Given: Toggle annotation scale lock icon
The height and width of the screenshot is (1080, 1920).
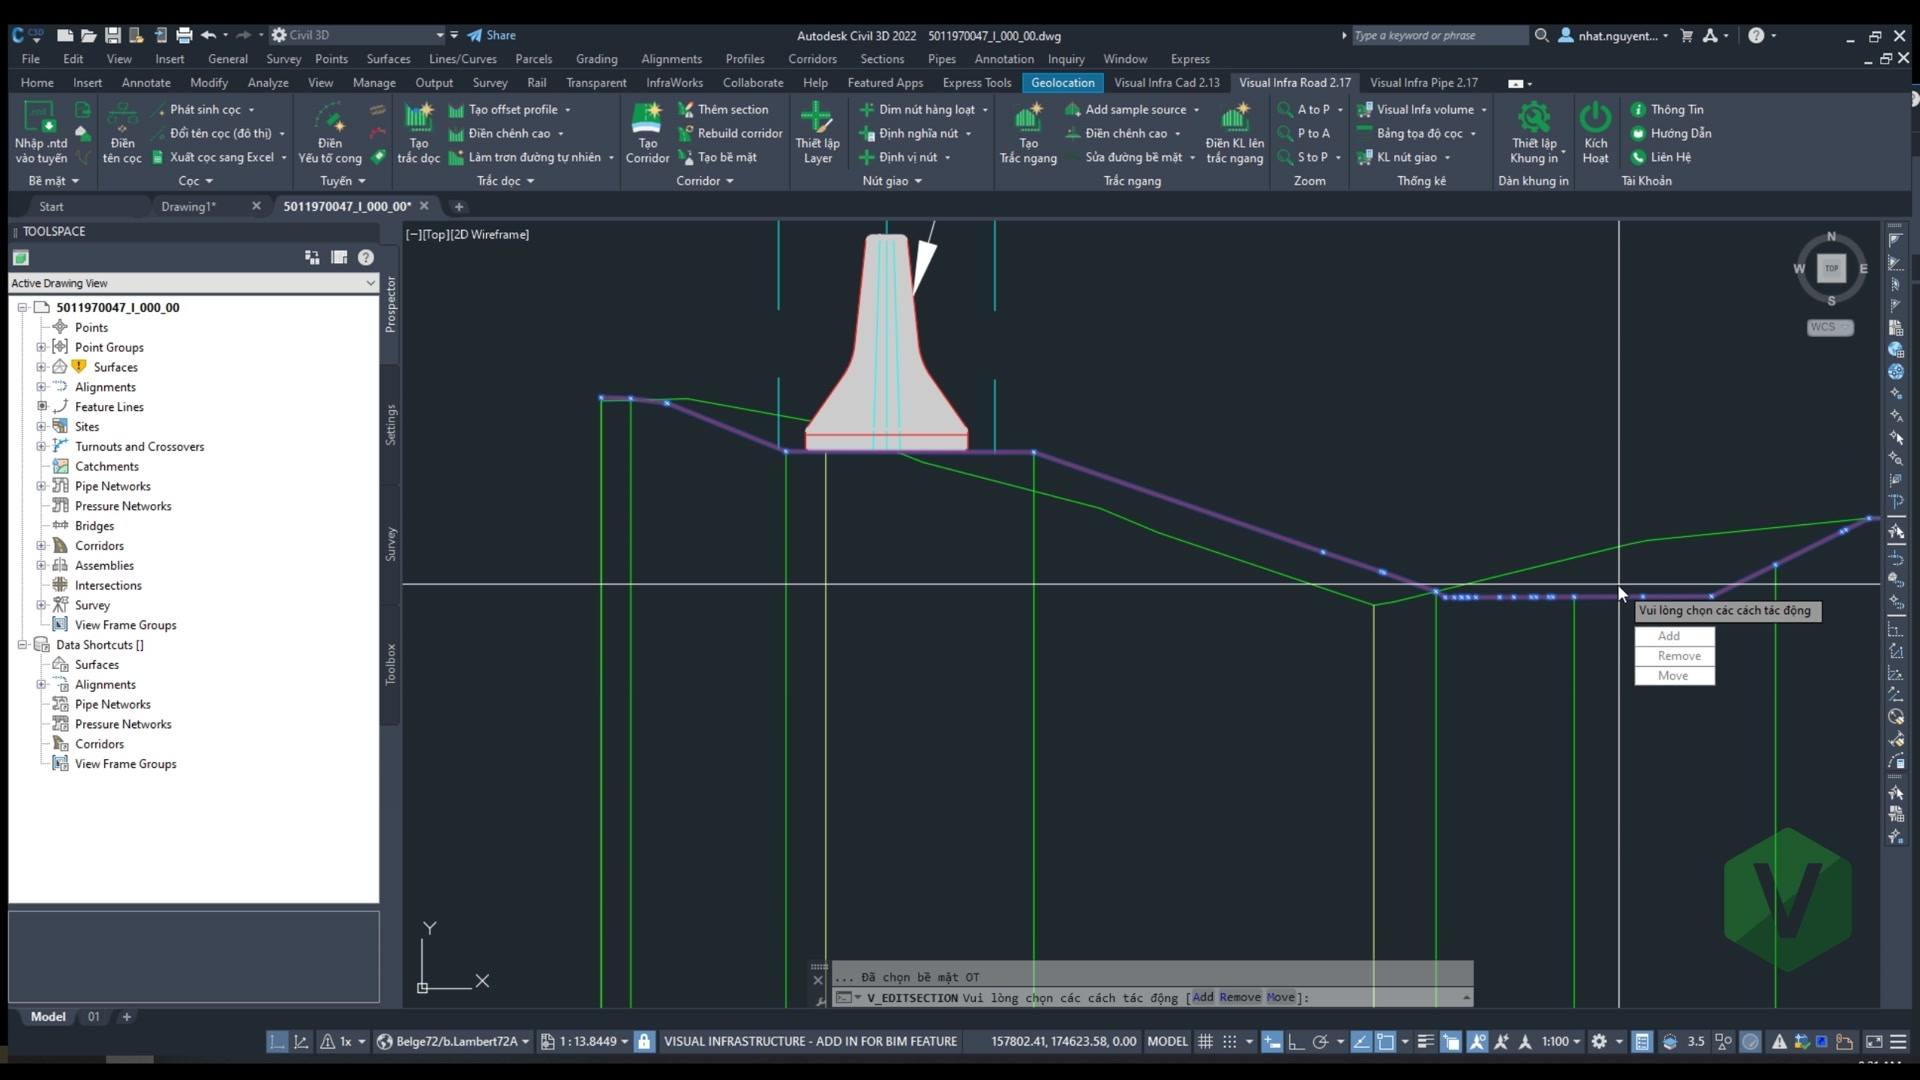Looking at the screenshot, I should 644,1041.
